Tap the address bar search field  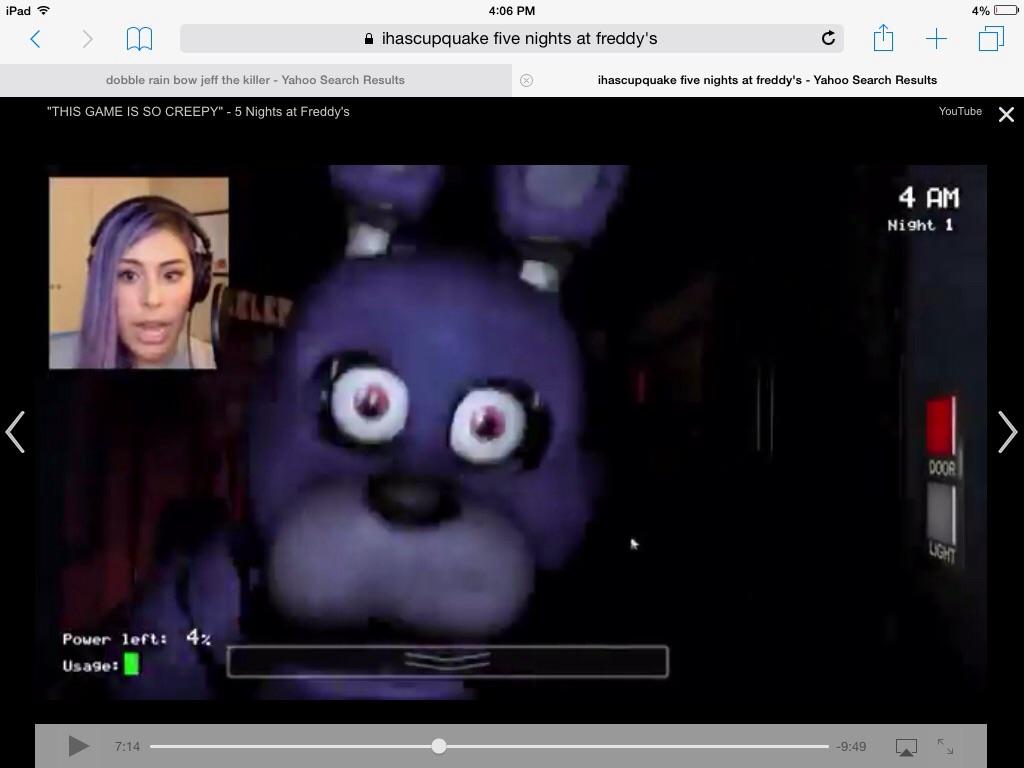pyautogui.click(x=511, y=39)
